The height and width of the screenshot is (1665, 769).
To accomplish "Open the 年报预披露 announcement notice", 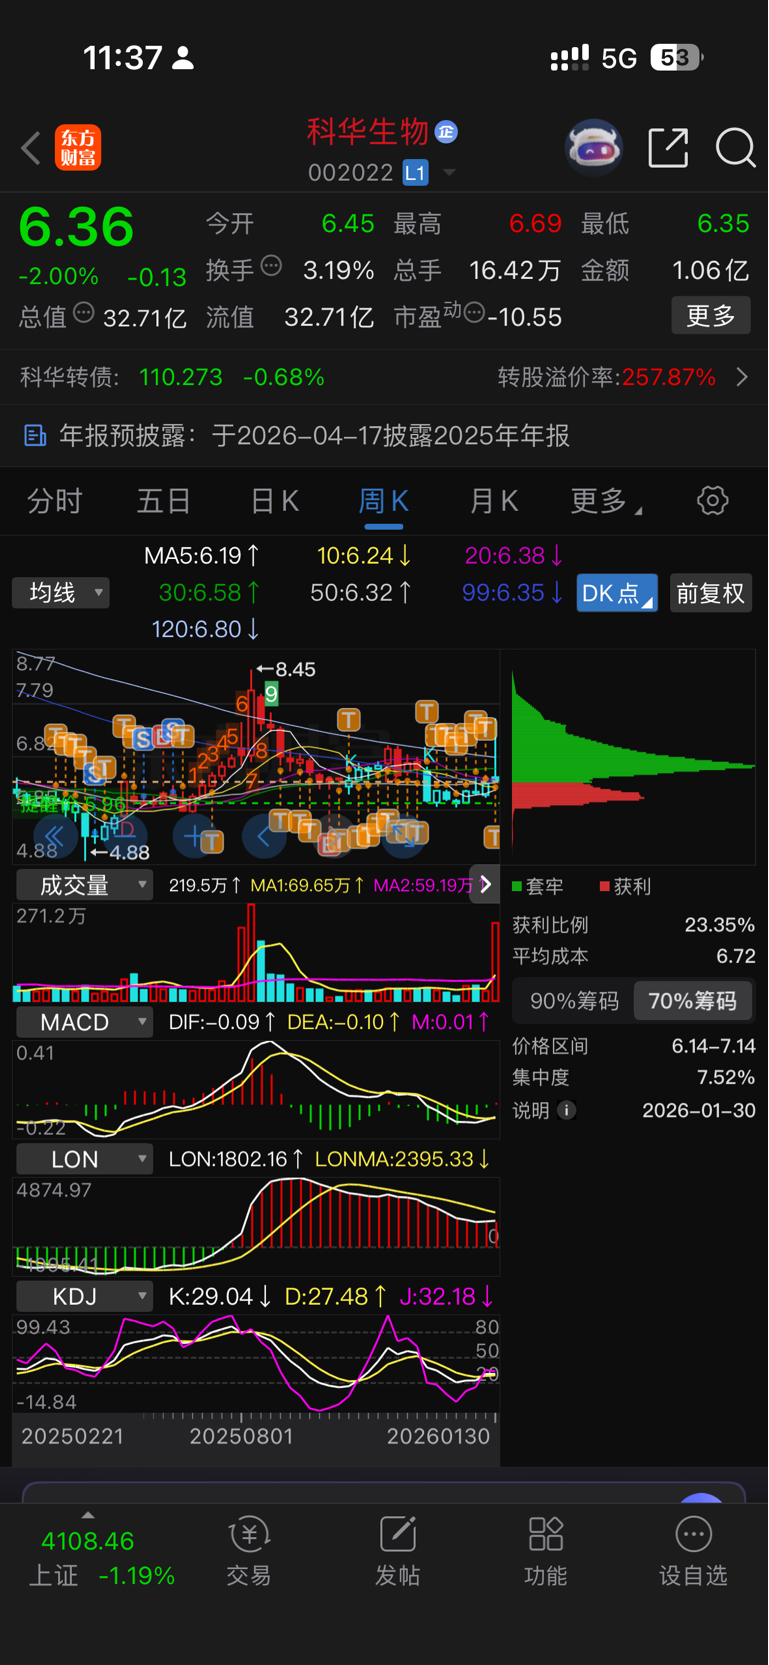I will click(384, 436).
